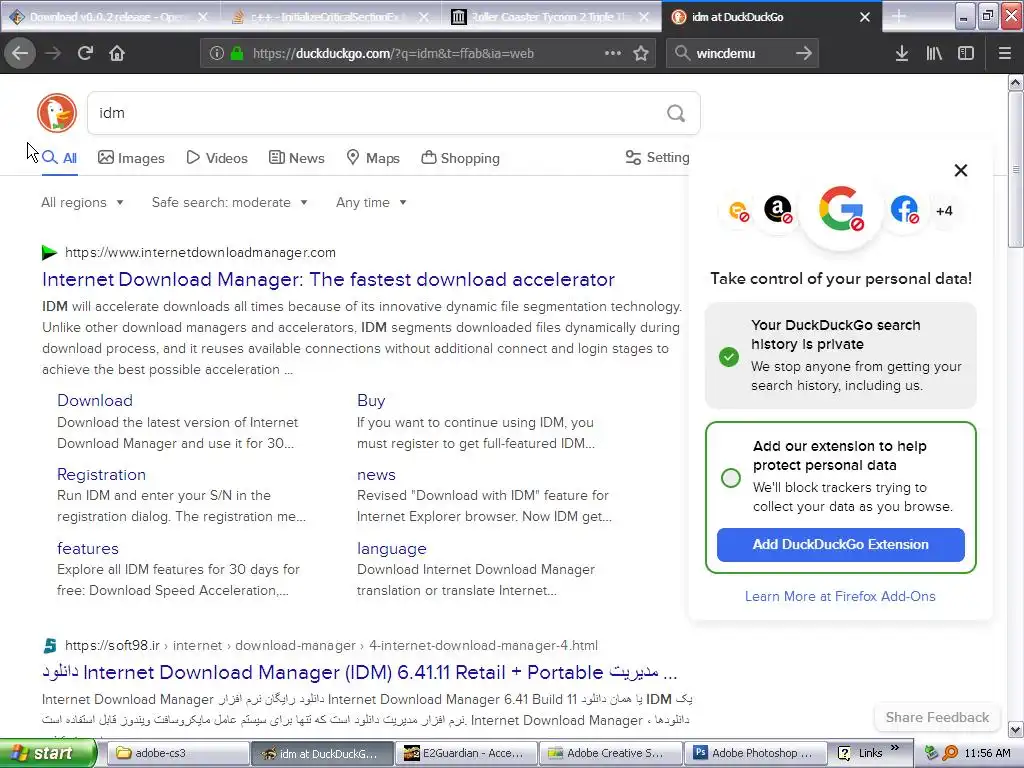The height and width of the screenshot is (768, 1024).
Task: Click the blocked Facebook tracker icon
Action: (904, 210)
